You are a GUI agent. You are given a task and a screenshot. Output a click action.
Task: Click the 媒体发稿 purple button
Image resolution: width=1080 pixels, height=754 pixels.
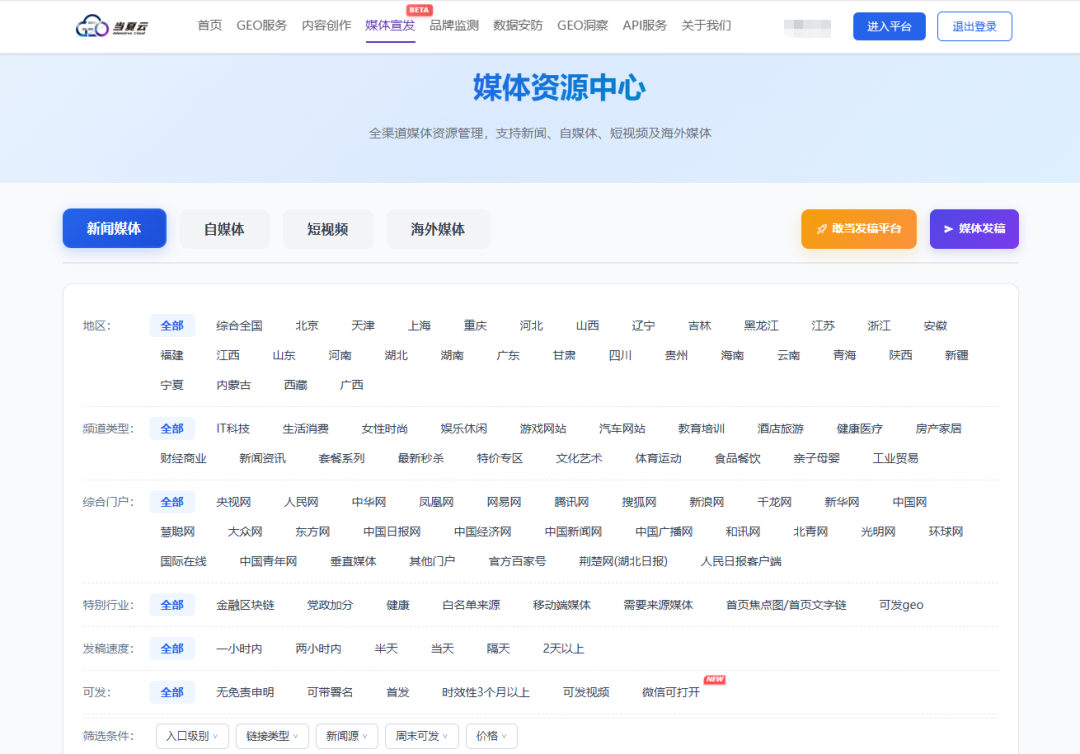pyautogui.click(x=974, y=229)
